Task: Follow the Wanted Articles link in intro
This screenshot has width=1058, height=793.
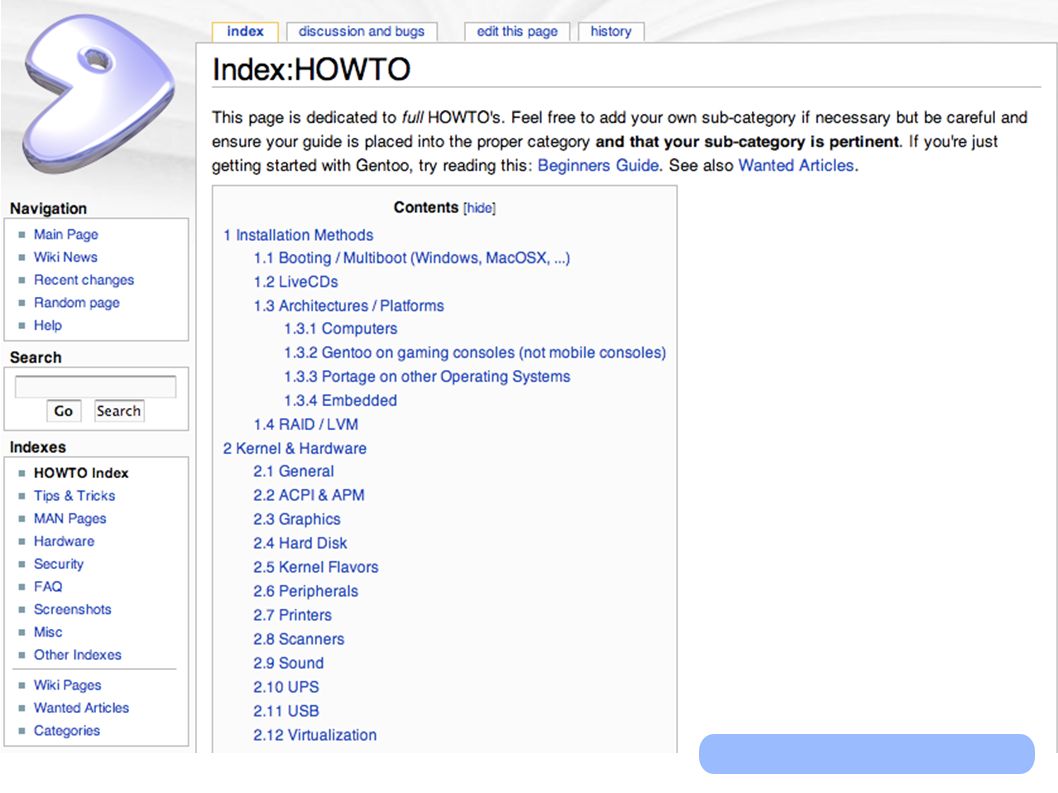Action: click(x=796, y=165)
